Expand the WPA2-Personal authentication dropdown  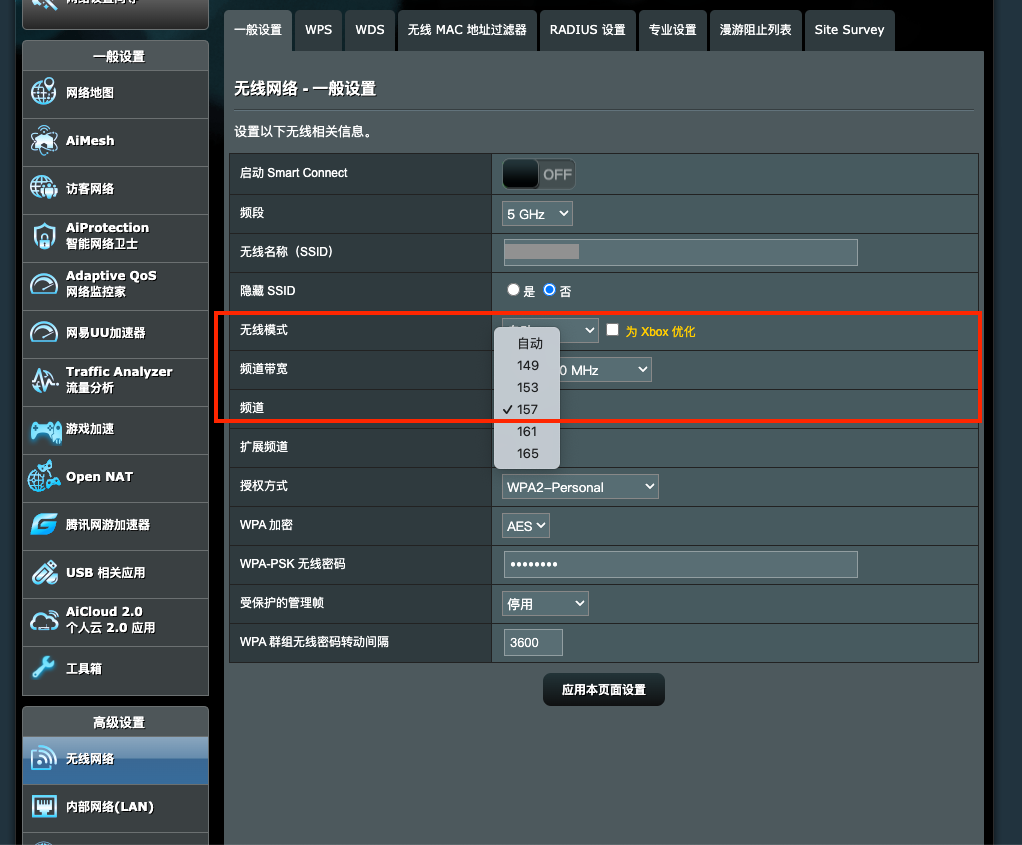(580, 487)
